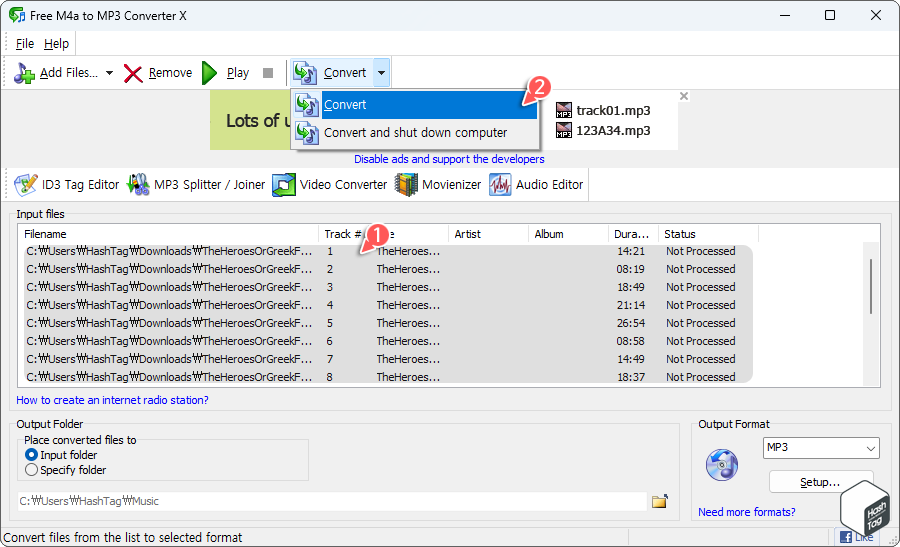This screenshot has height=547, width=900.
Task: Expand the Add Files dropdown arrow
Action: tap(109, 73)
